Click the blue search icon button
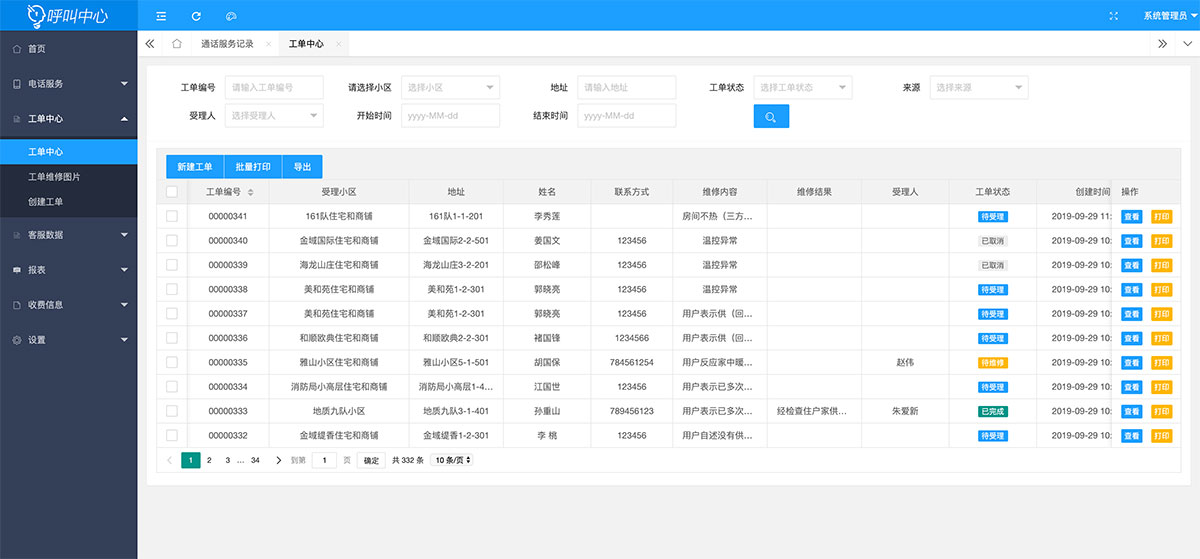Viewport: 1200px width, 559px height. [771, 116]
